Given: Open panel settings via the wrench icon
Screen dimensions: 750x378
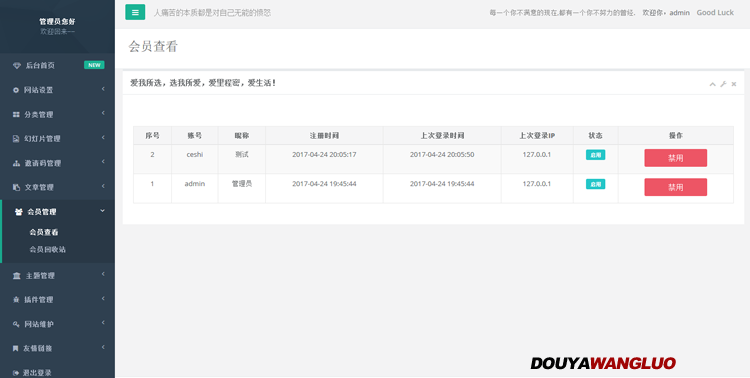Looking at the screenshot, I should [x=723, y=84].
